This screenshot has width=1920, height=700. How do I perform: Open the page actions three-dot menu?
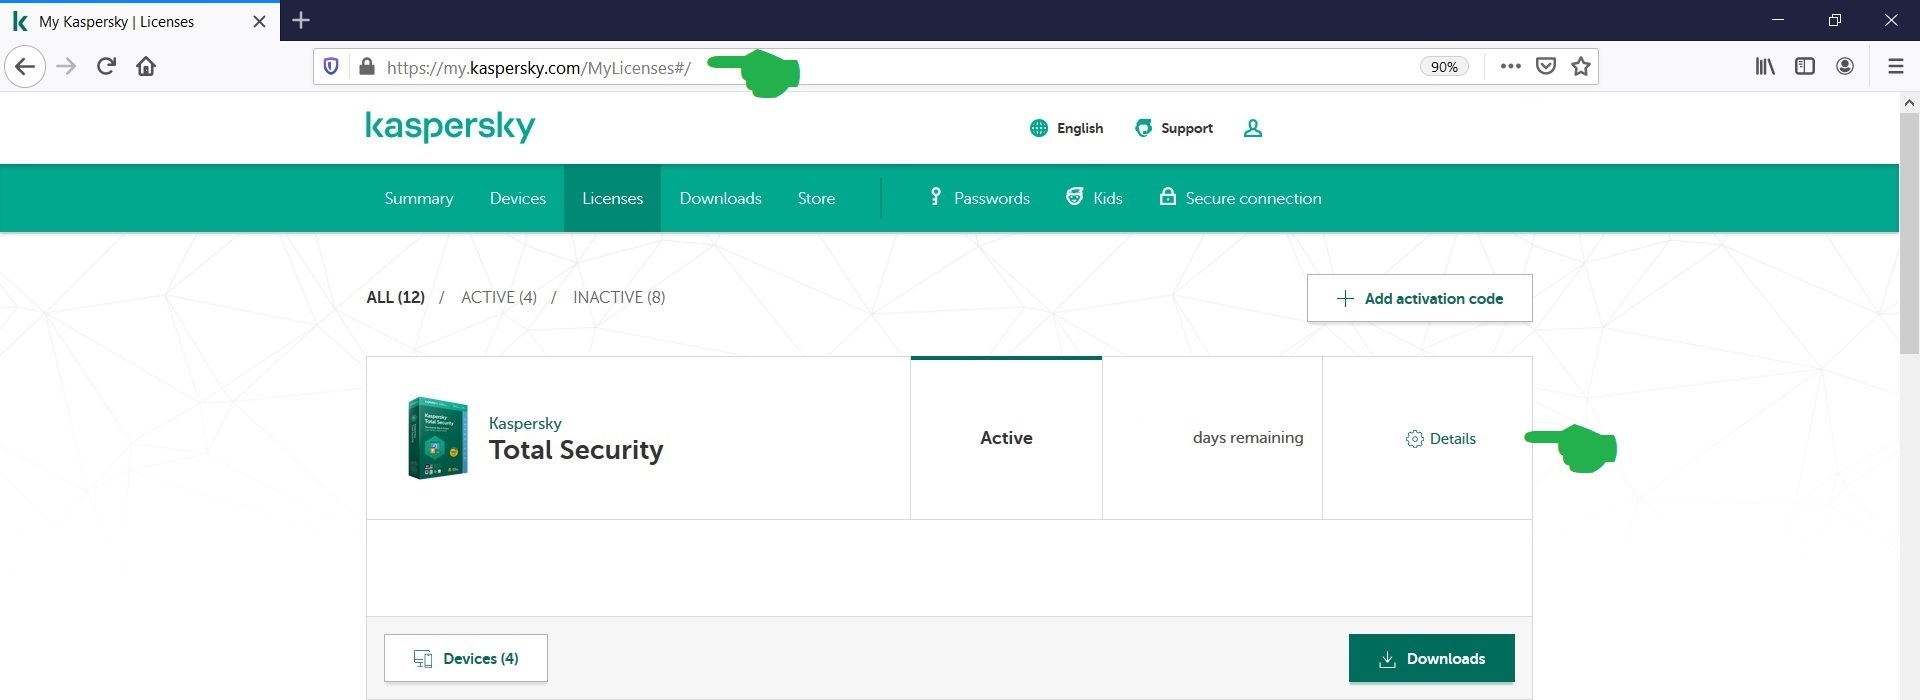[1510, 67]
